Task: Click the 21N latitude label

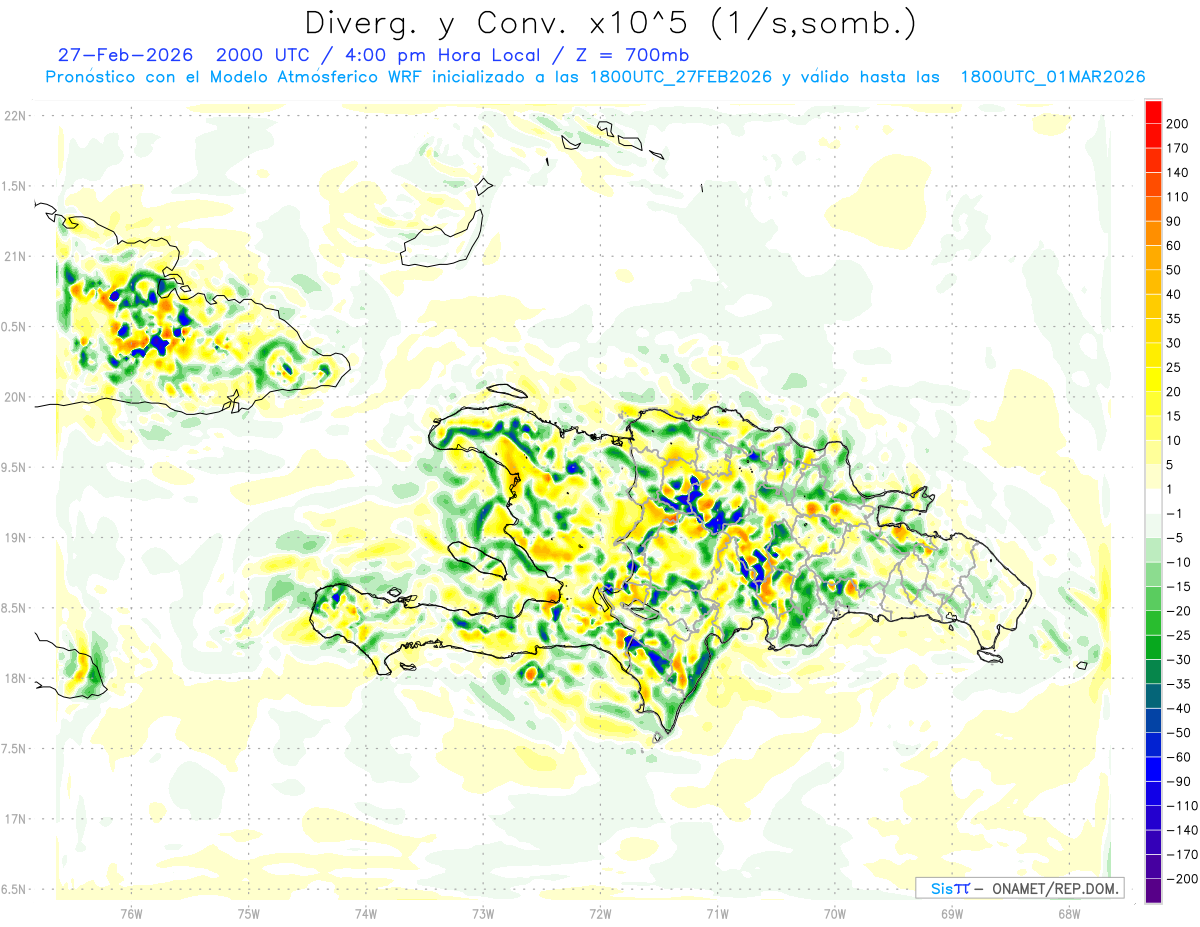Action: coord(15,257)
